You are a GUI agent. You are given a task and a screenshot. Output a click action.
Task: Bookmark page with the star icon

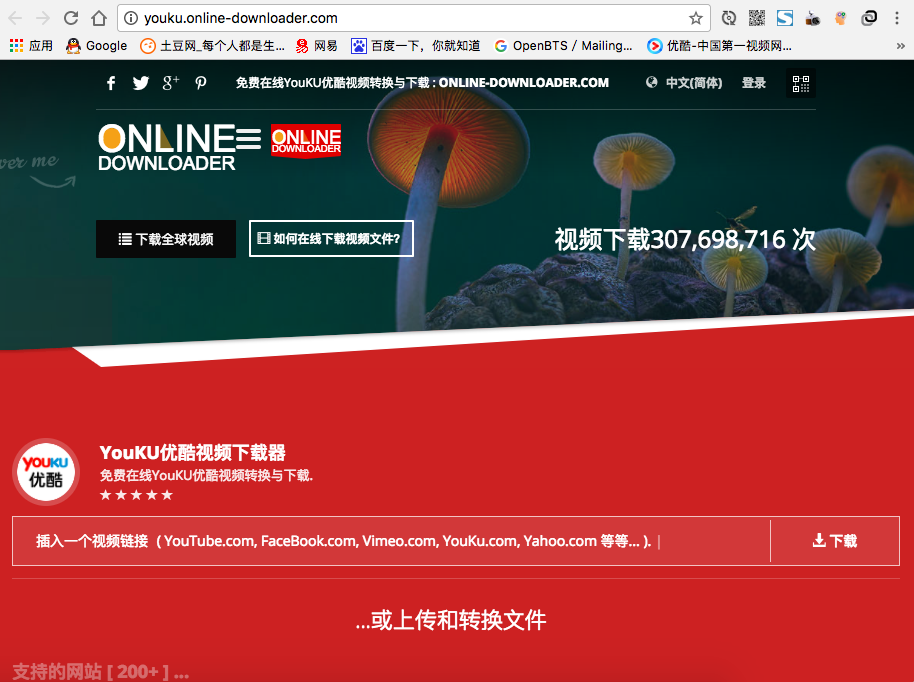pos(696,18)
